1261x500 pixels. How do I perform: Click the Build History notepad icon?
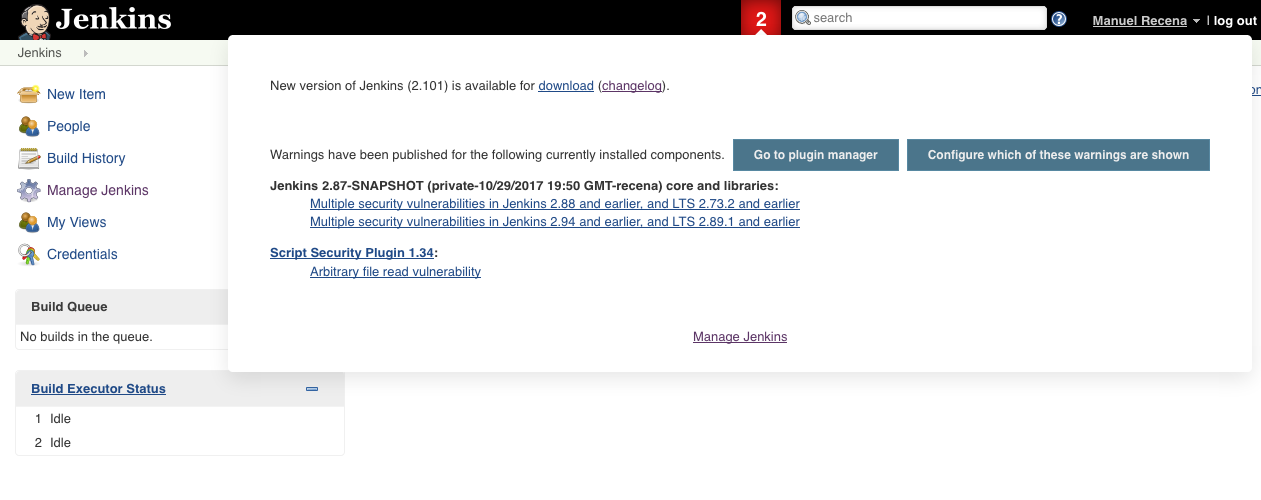click(x=29, y=158)
